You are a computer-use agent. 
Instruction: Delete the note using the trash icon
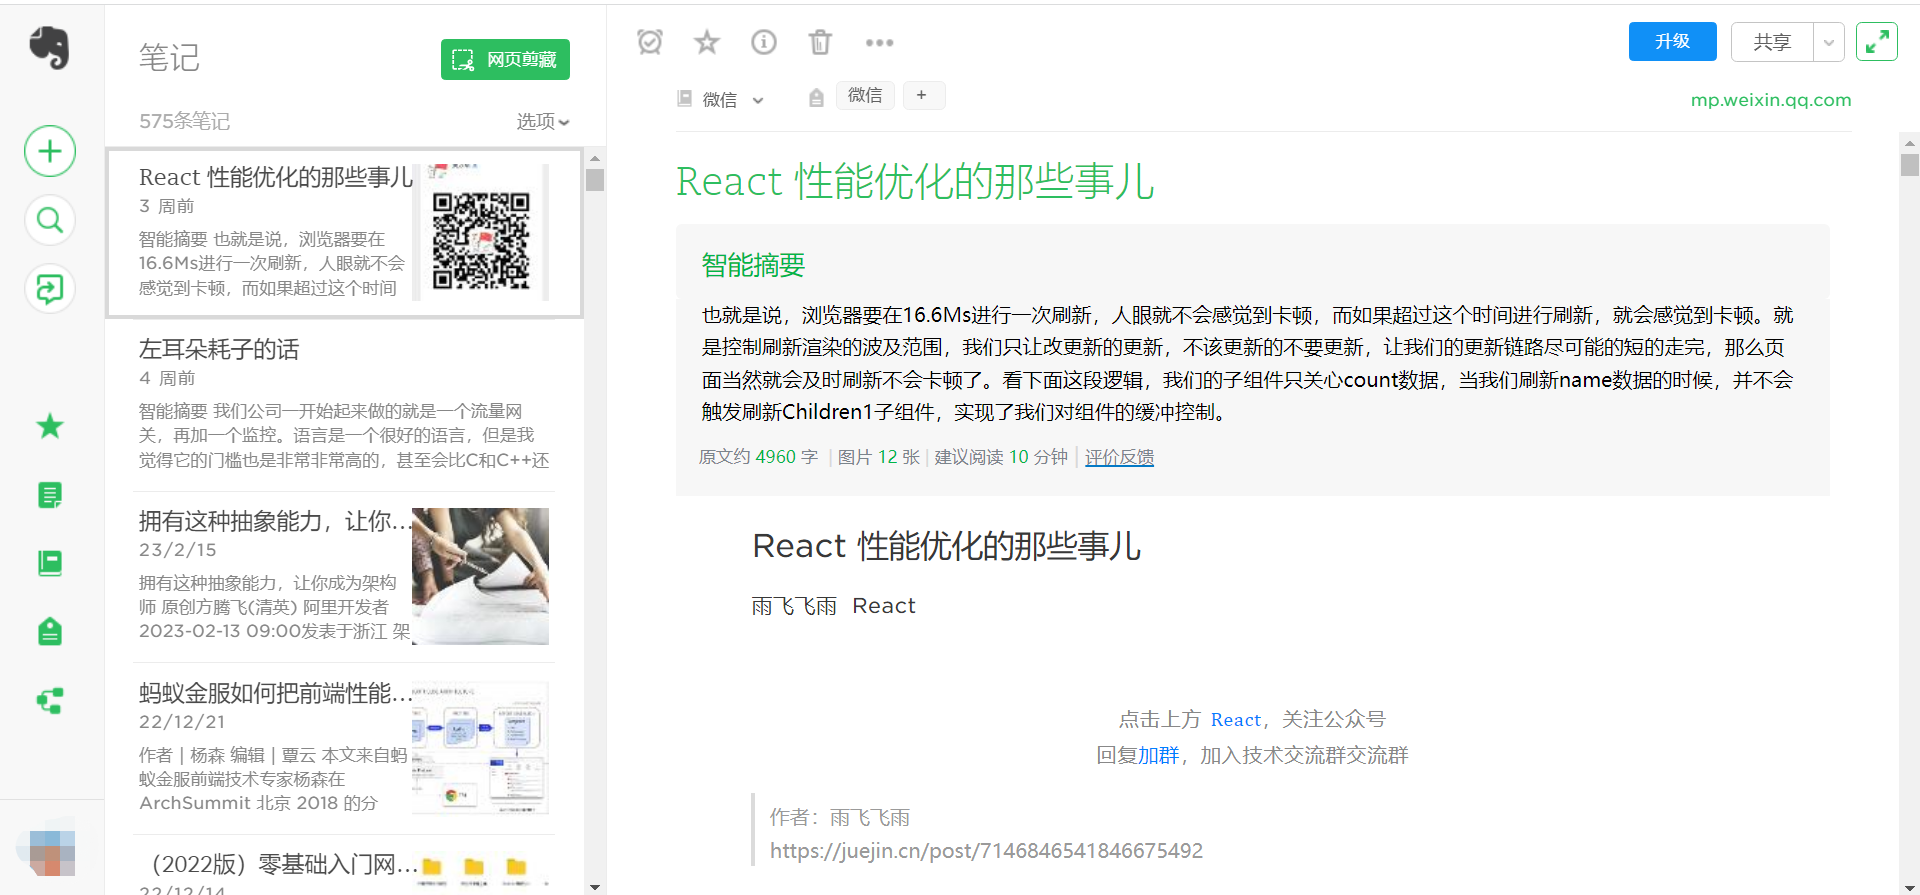[x=820, y=42]
